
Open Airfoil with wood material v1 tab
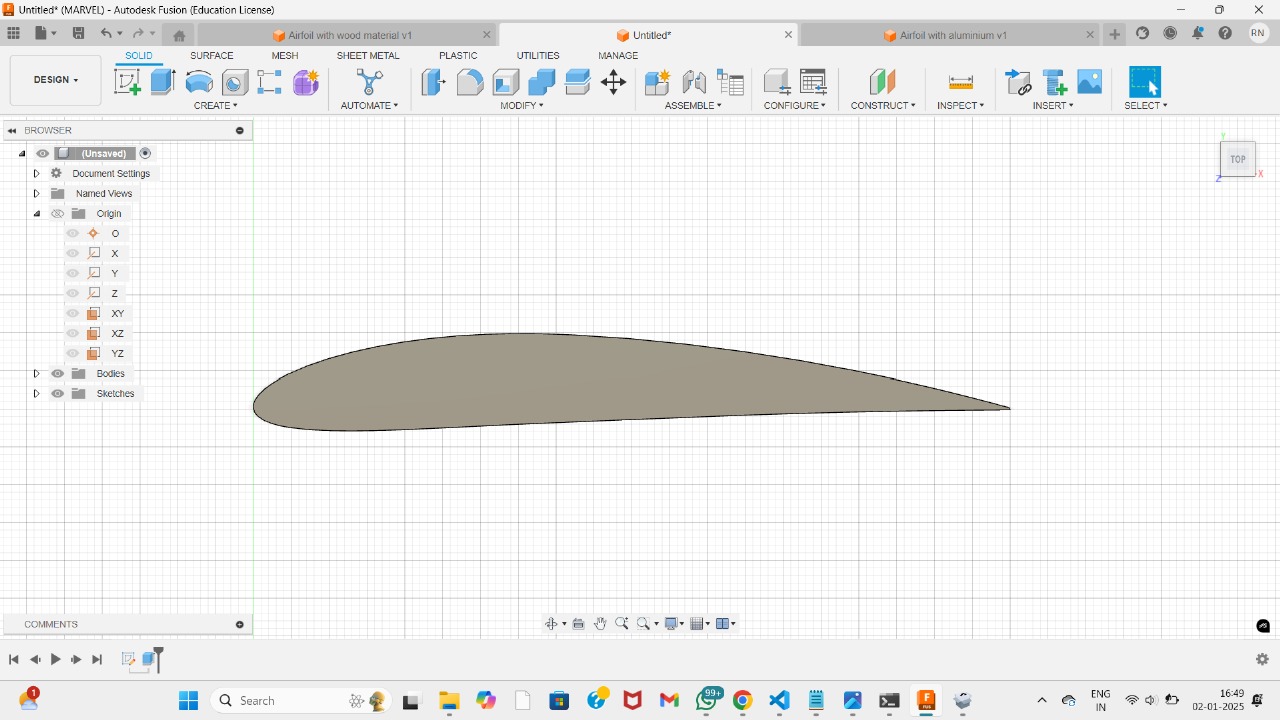coord(348,35)
